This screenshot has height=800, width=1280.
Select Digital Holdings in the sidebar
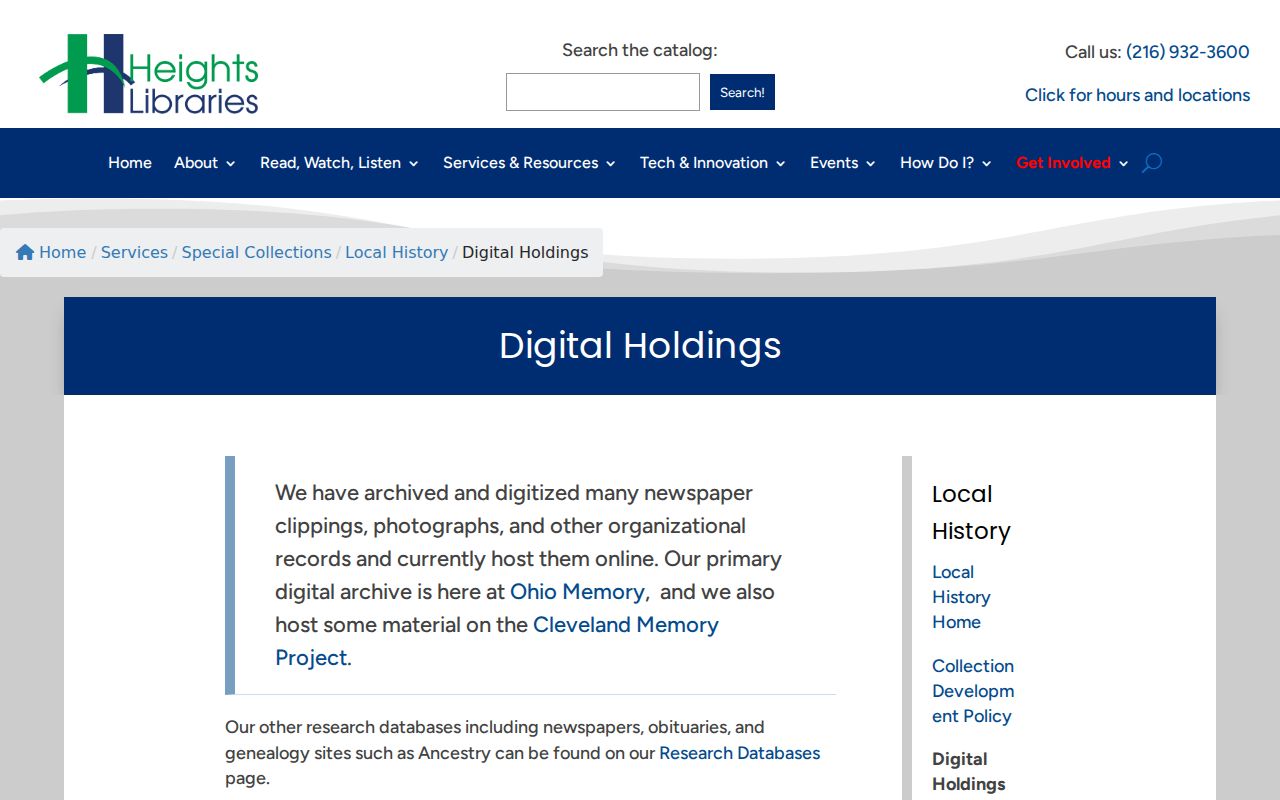[x=969, y=772]
